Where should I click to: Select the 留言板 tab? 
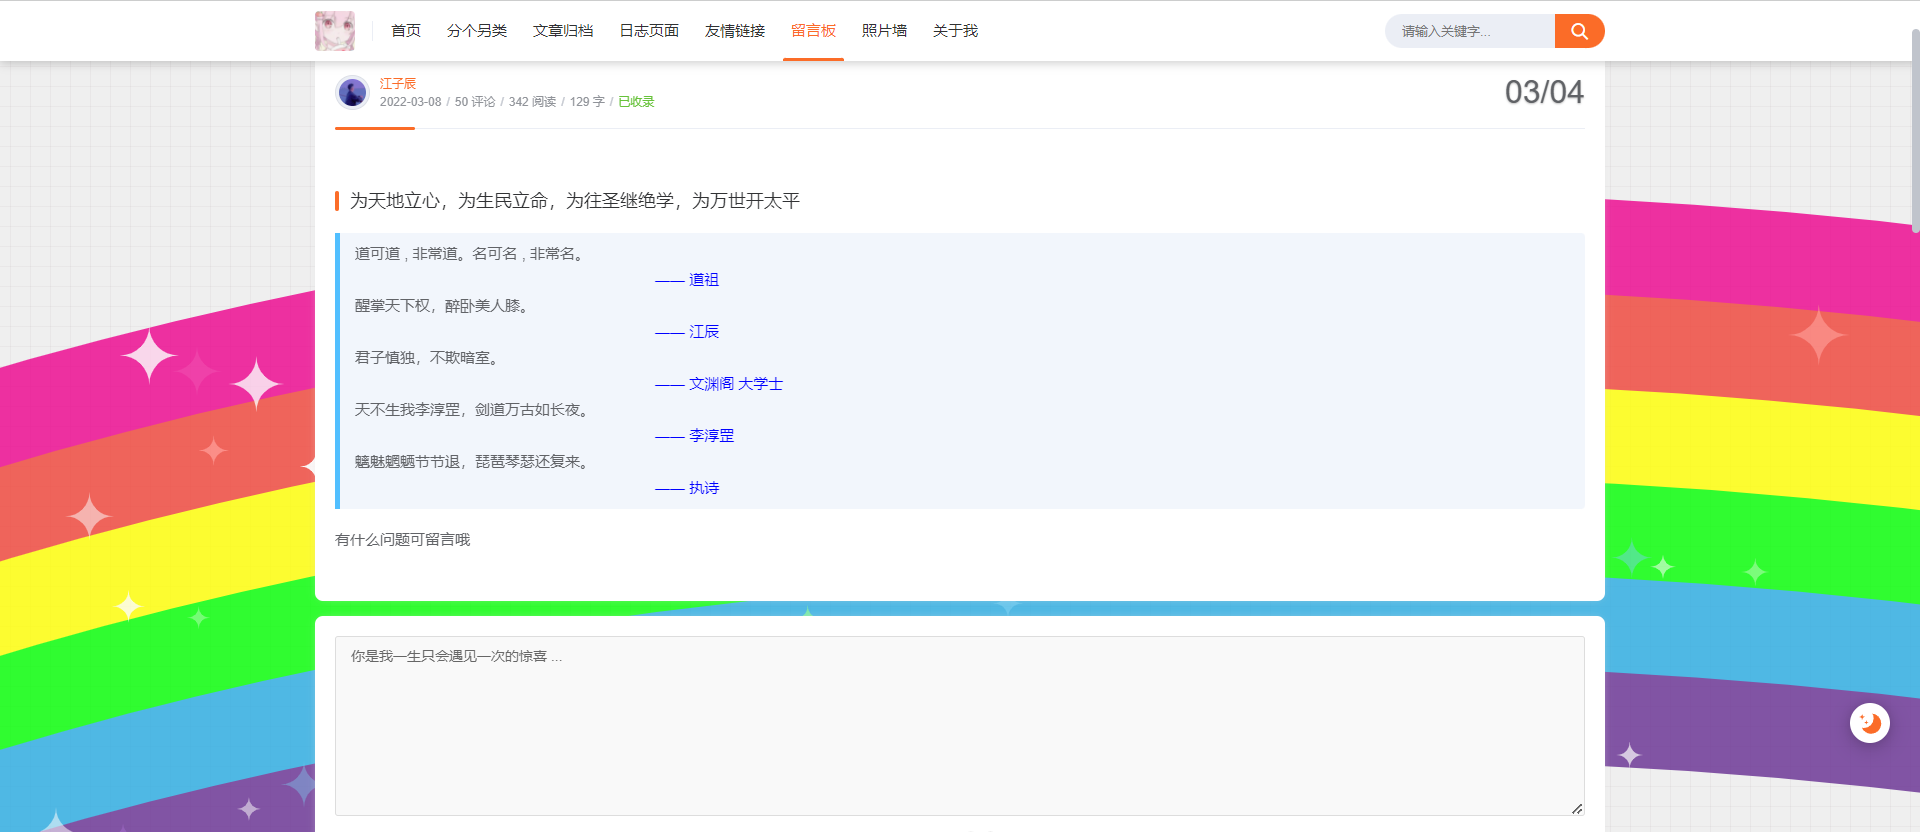click(813, 31)
